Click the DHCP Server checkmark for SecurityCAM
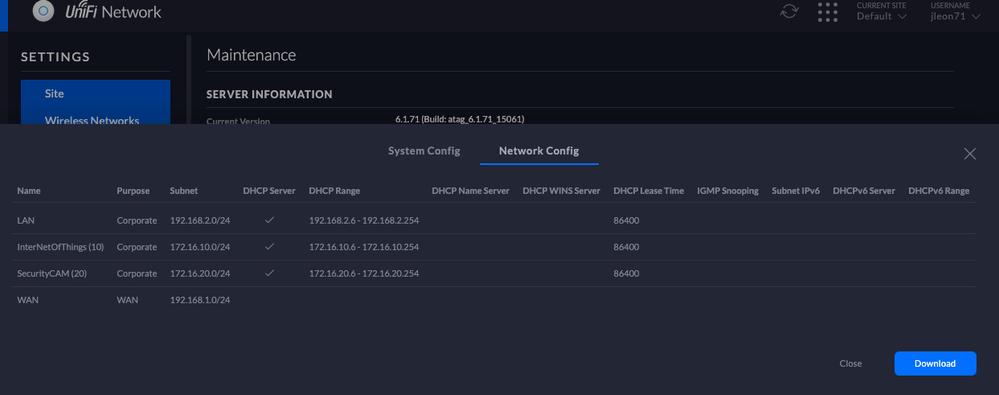The height and width of the screenshot is (395, 999). pos(270,273)
